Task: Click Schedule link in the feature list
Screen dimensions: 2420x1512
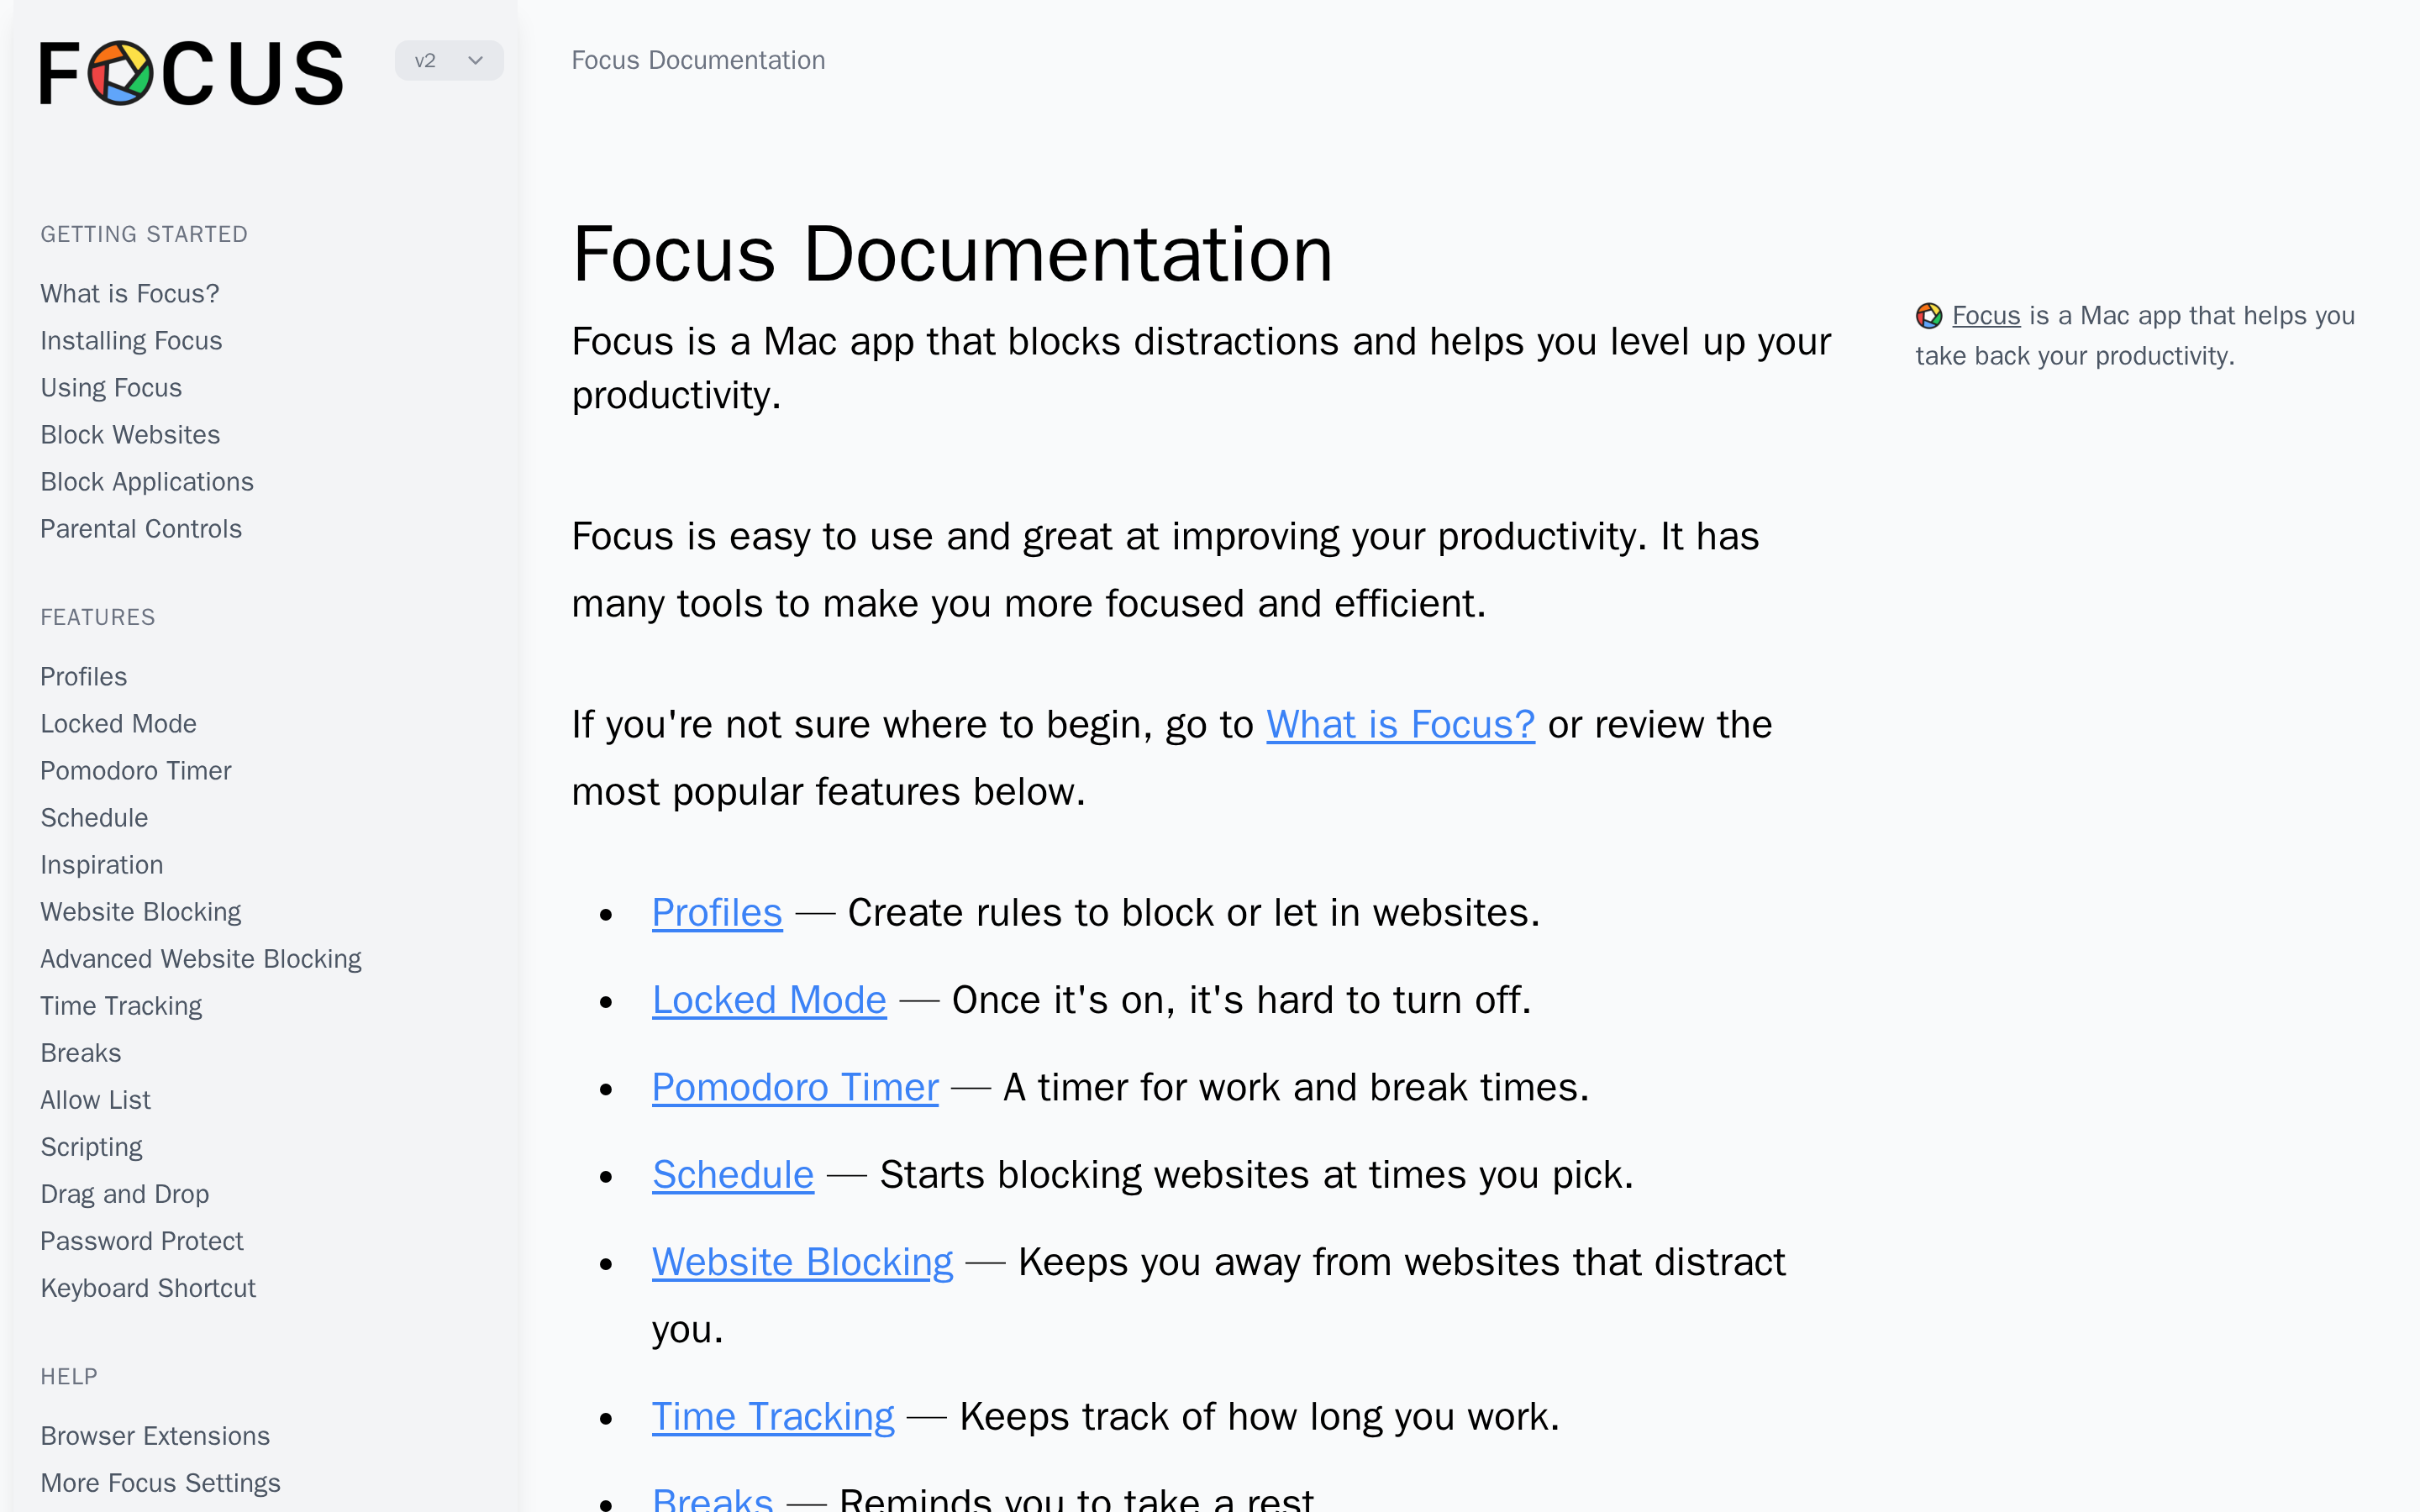Action: click(x=733, y=1174)
